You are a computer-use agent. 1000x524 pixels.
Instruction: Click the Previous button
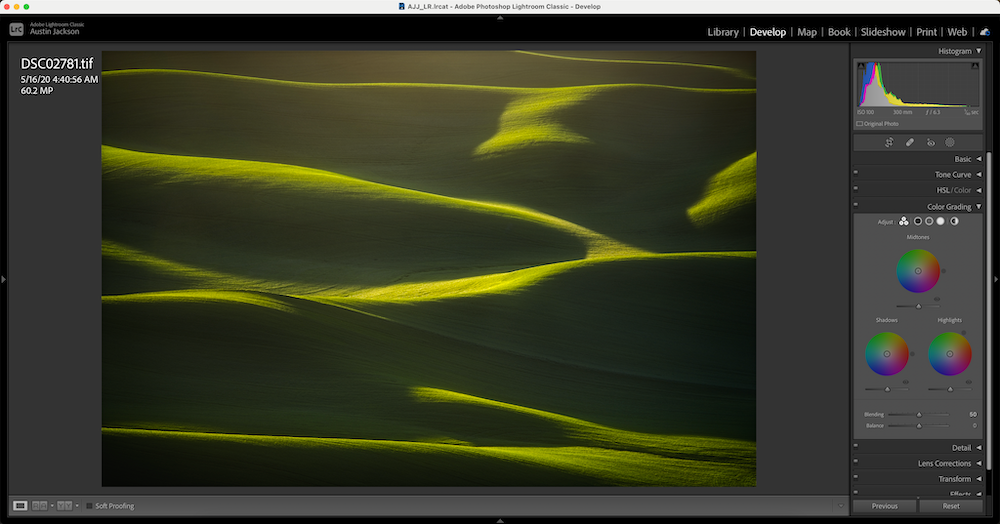tap(885, 506)
